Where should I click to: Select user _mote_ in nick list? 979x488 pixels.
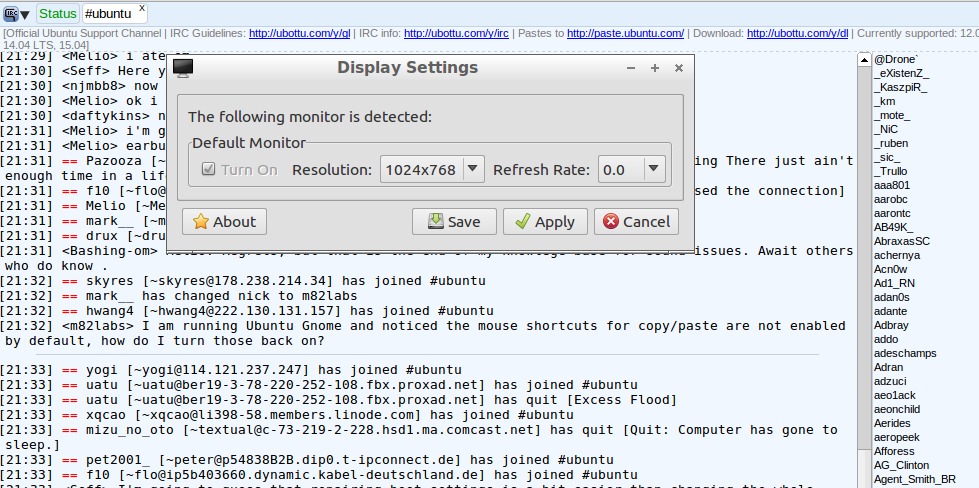coord(892,115)
